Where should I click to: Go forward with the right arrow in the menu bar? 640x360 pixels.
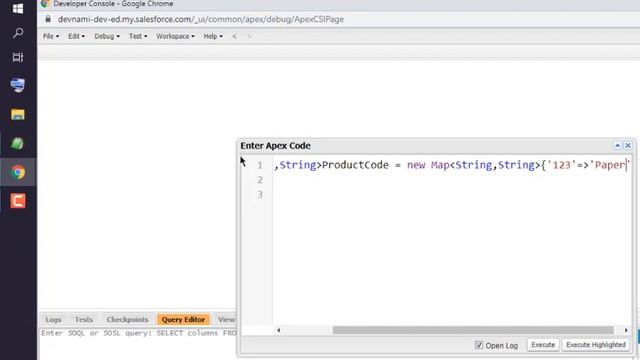(x=249, y=36)
